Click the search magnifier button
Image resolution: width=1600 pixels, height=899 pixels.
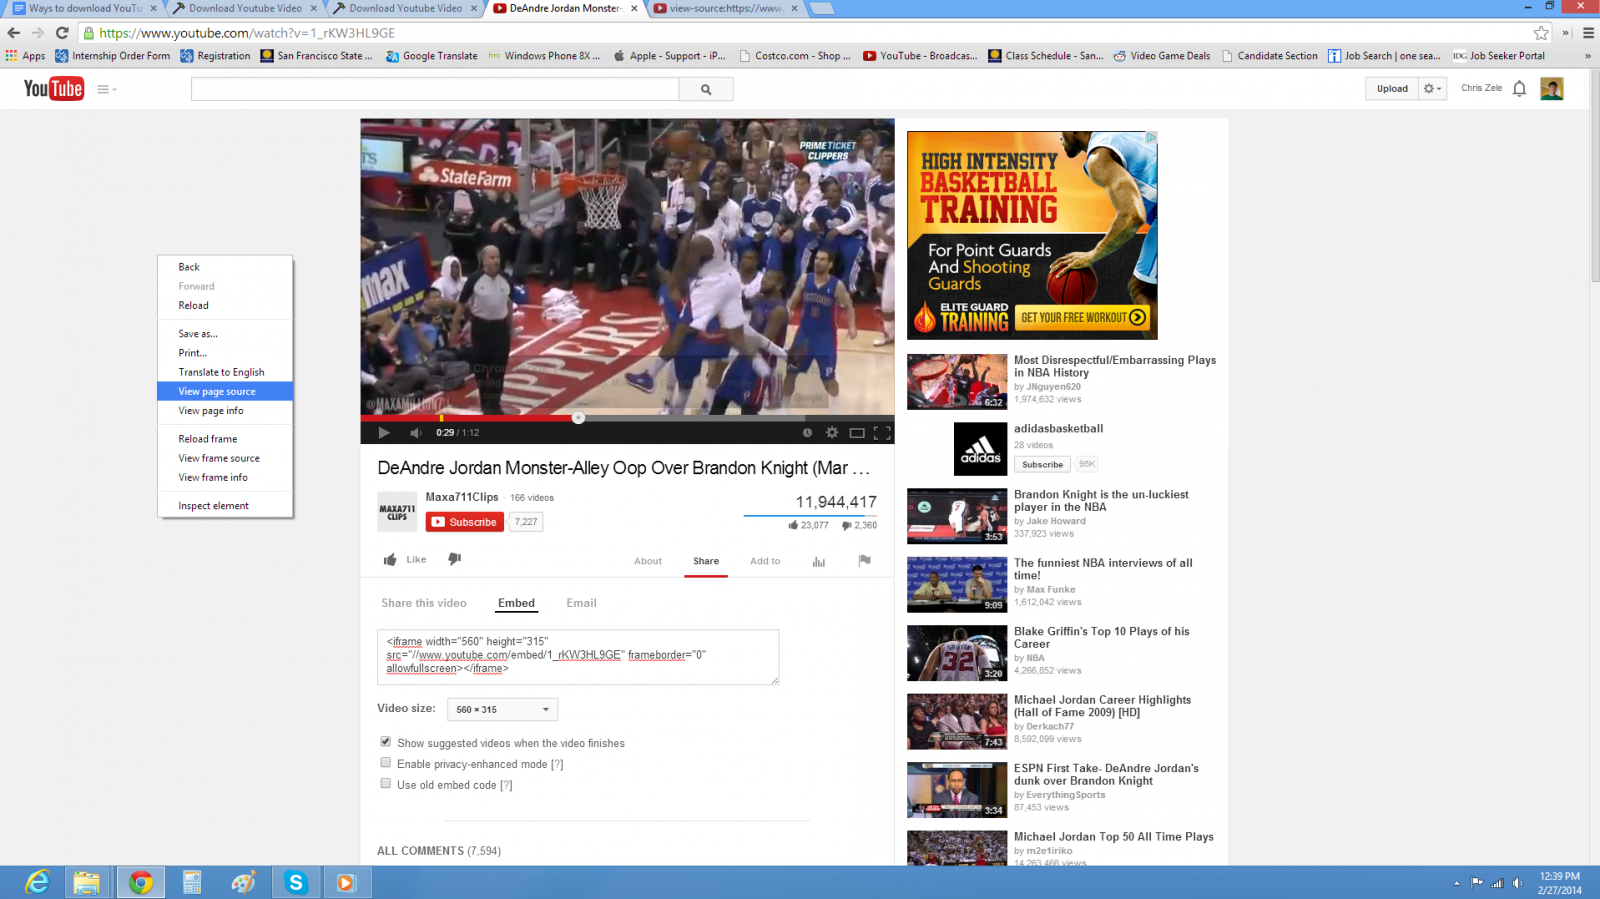706,89
